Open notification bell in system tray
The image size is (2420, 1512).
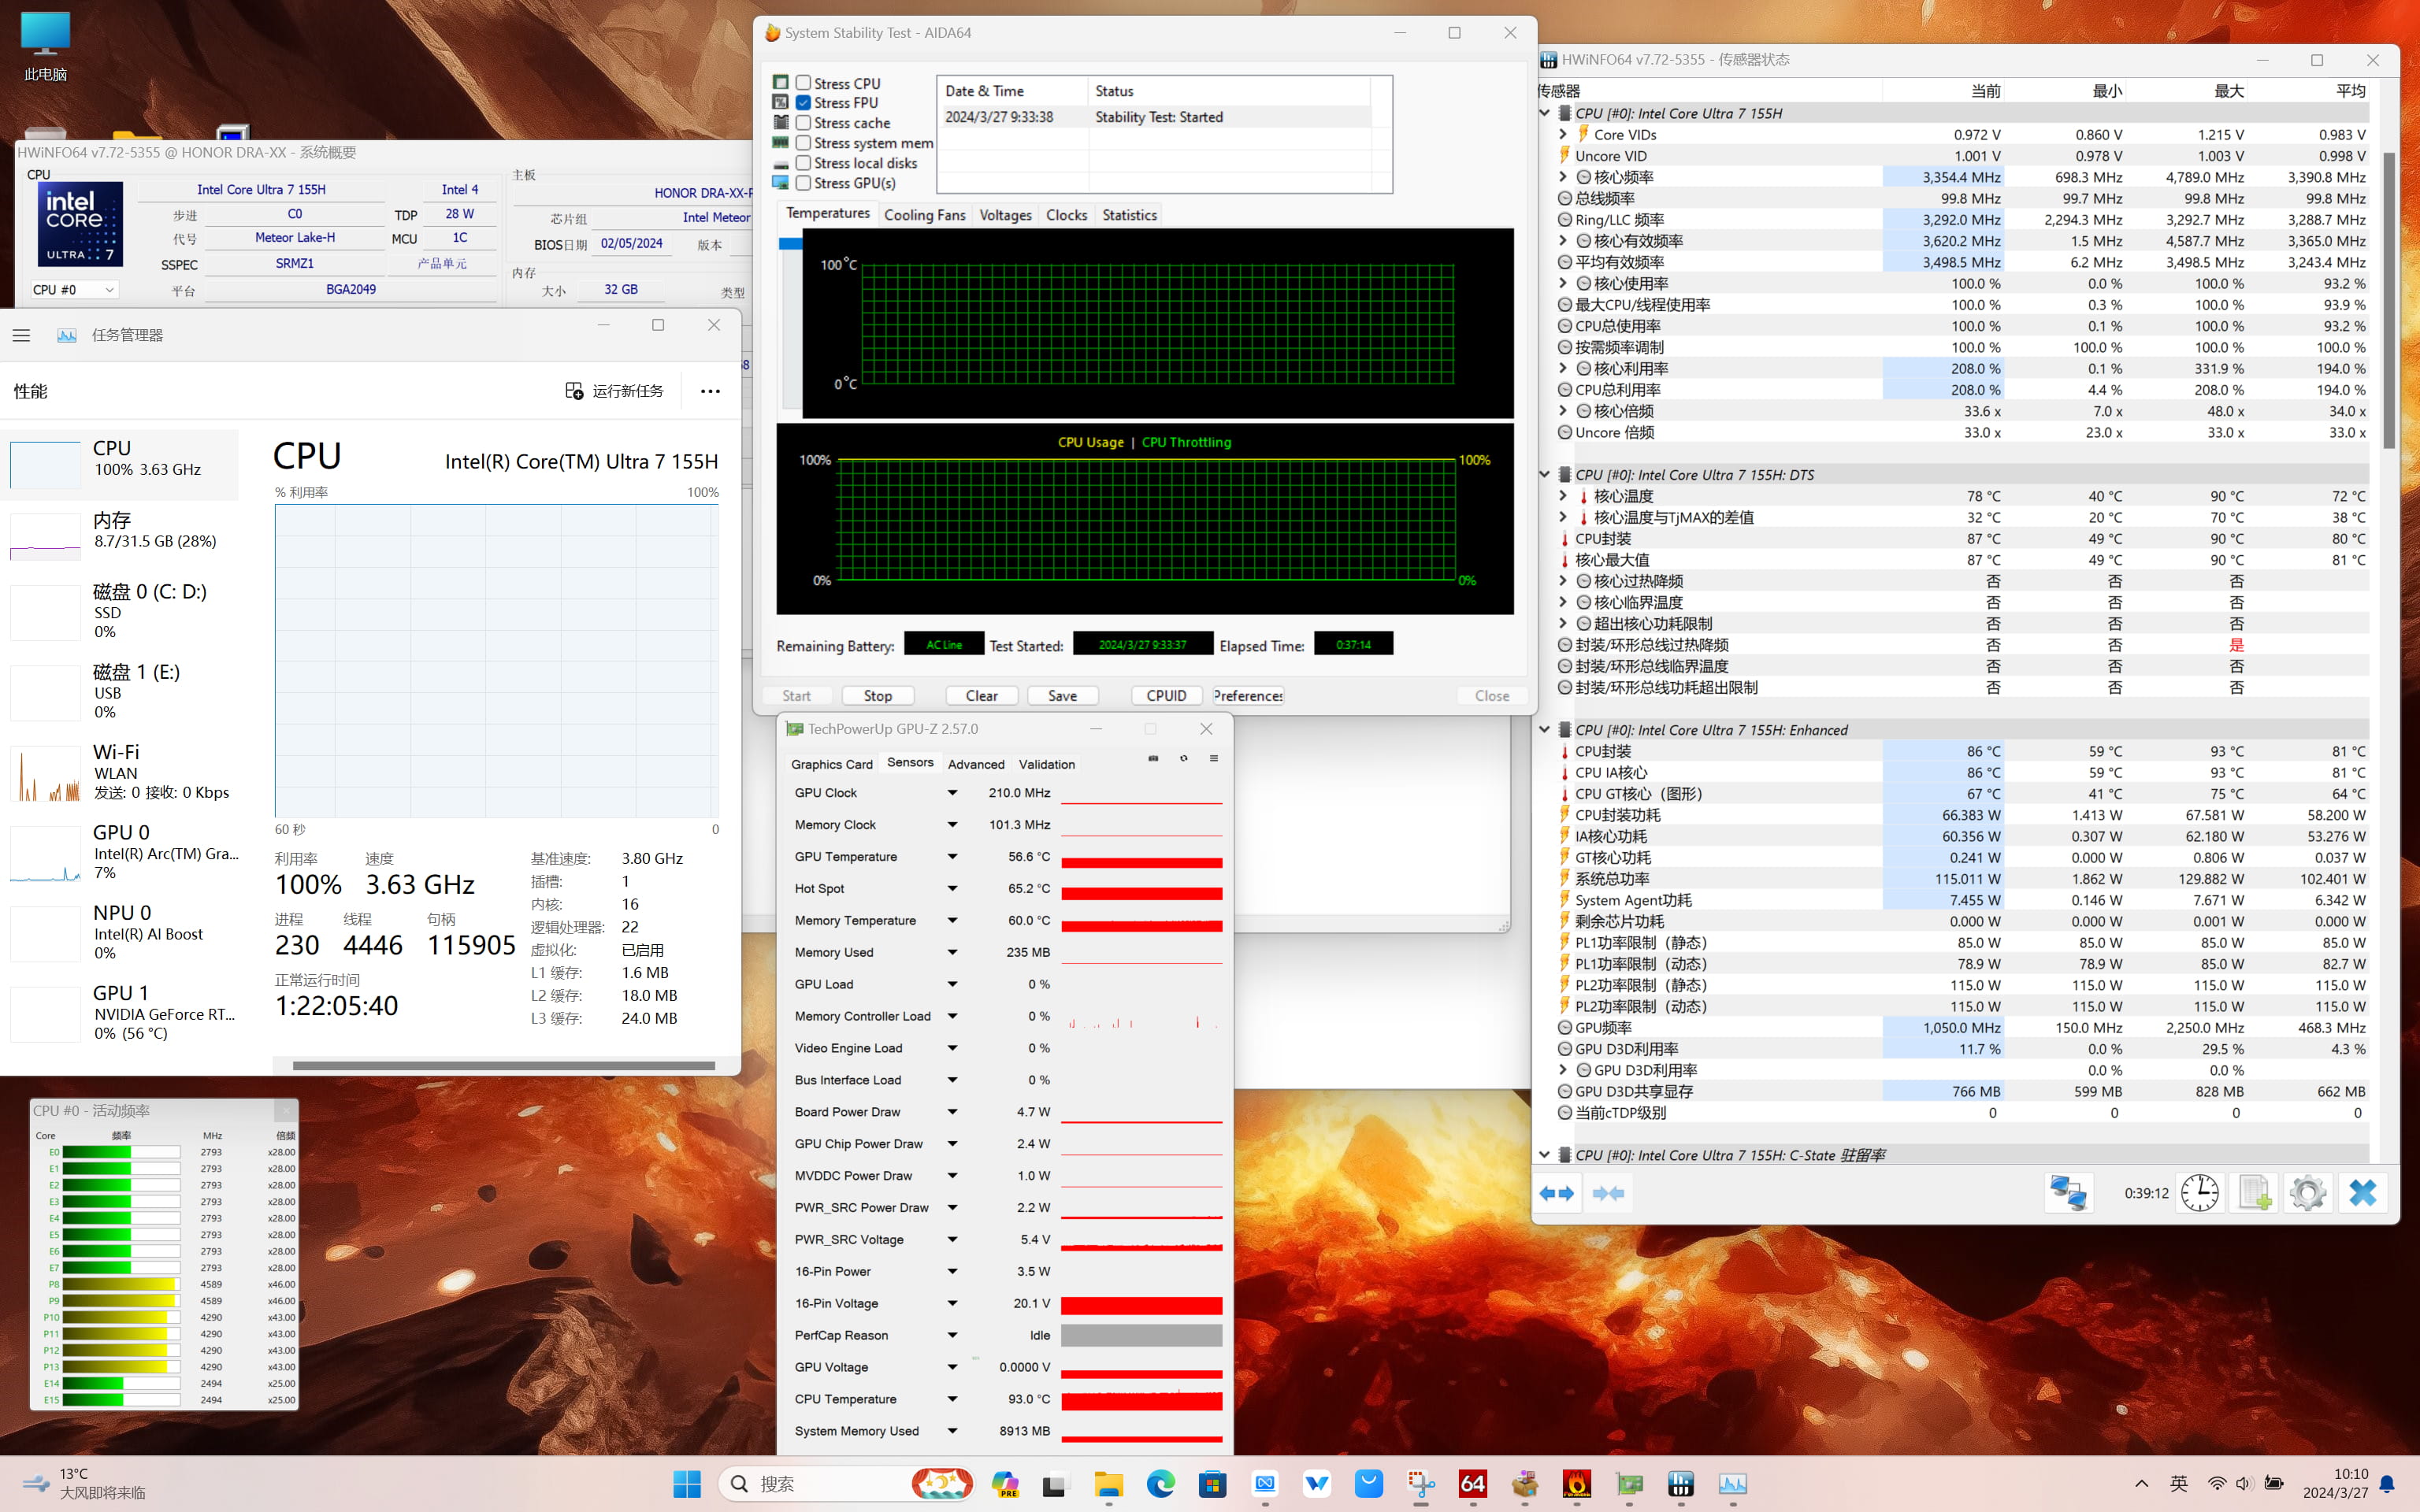tap(2388, 1483)
